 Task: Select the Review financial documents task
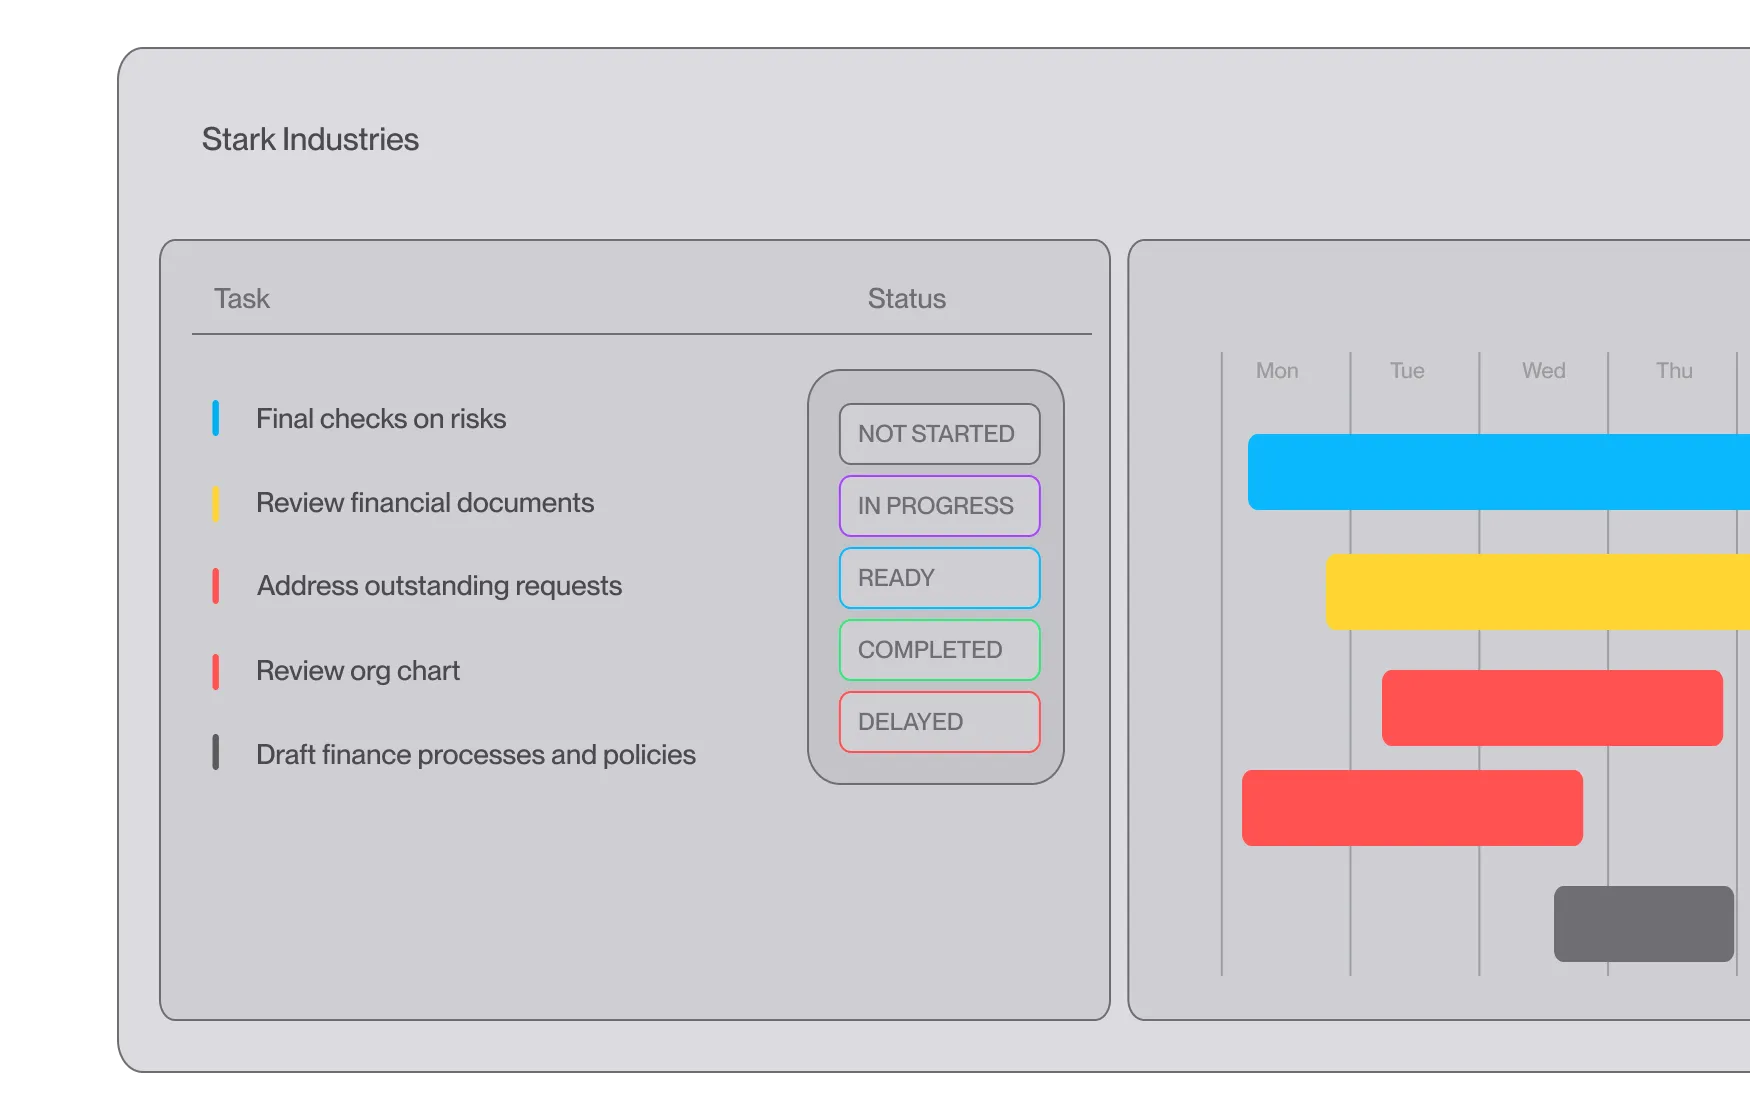click(425, 503)
